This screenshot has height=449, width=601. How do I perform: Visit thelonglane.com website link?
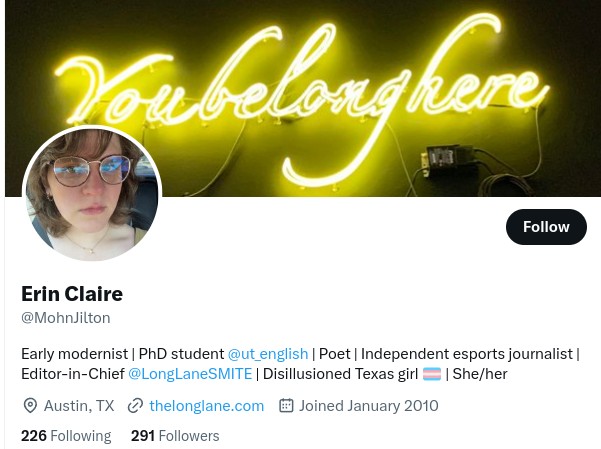tap(207, 406)
